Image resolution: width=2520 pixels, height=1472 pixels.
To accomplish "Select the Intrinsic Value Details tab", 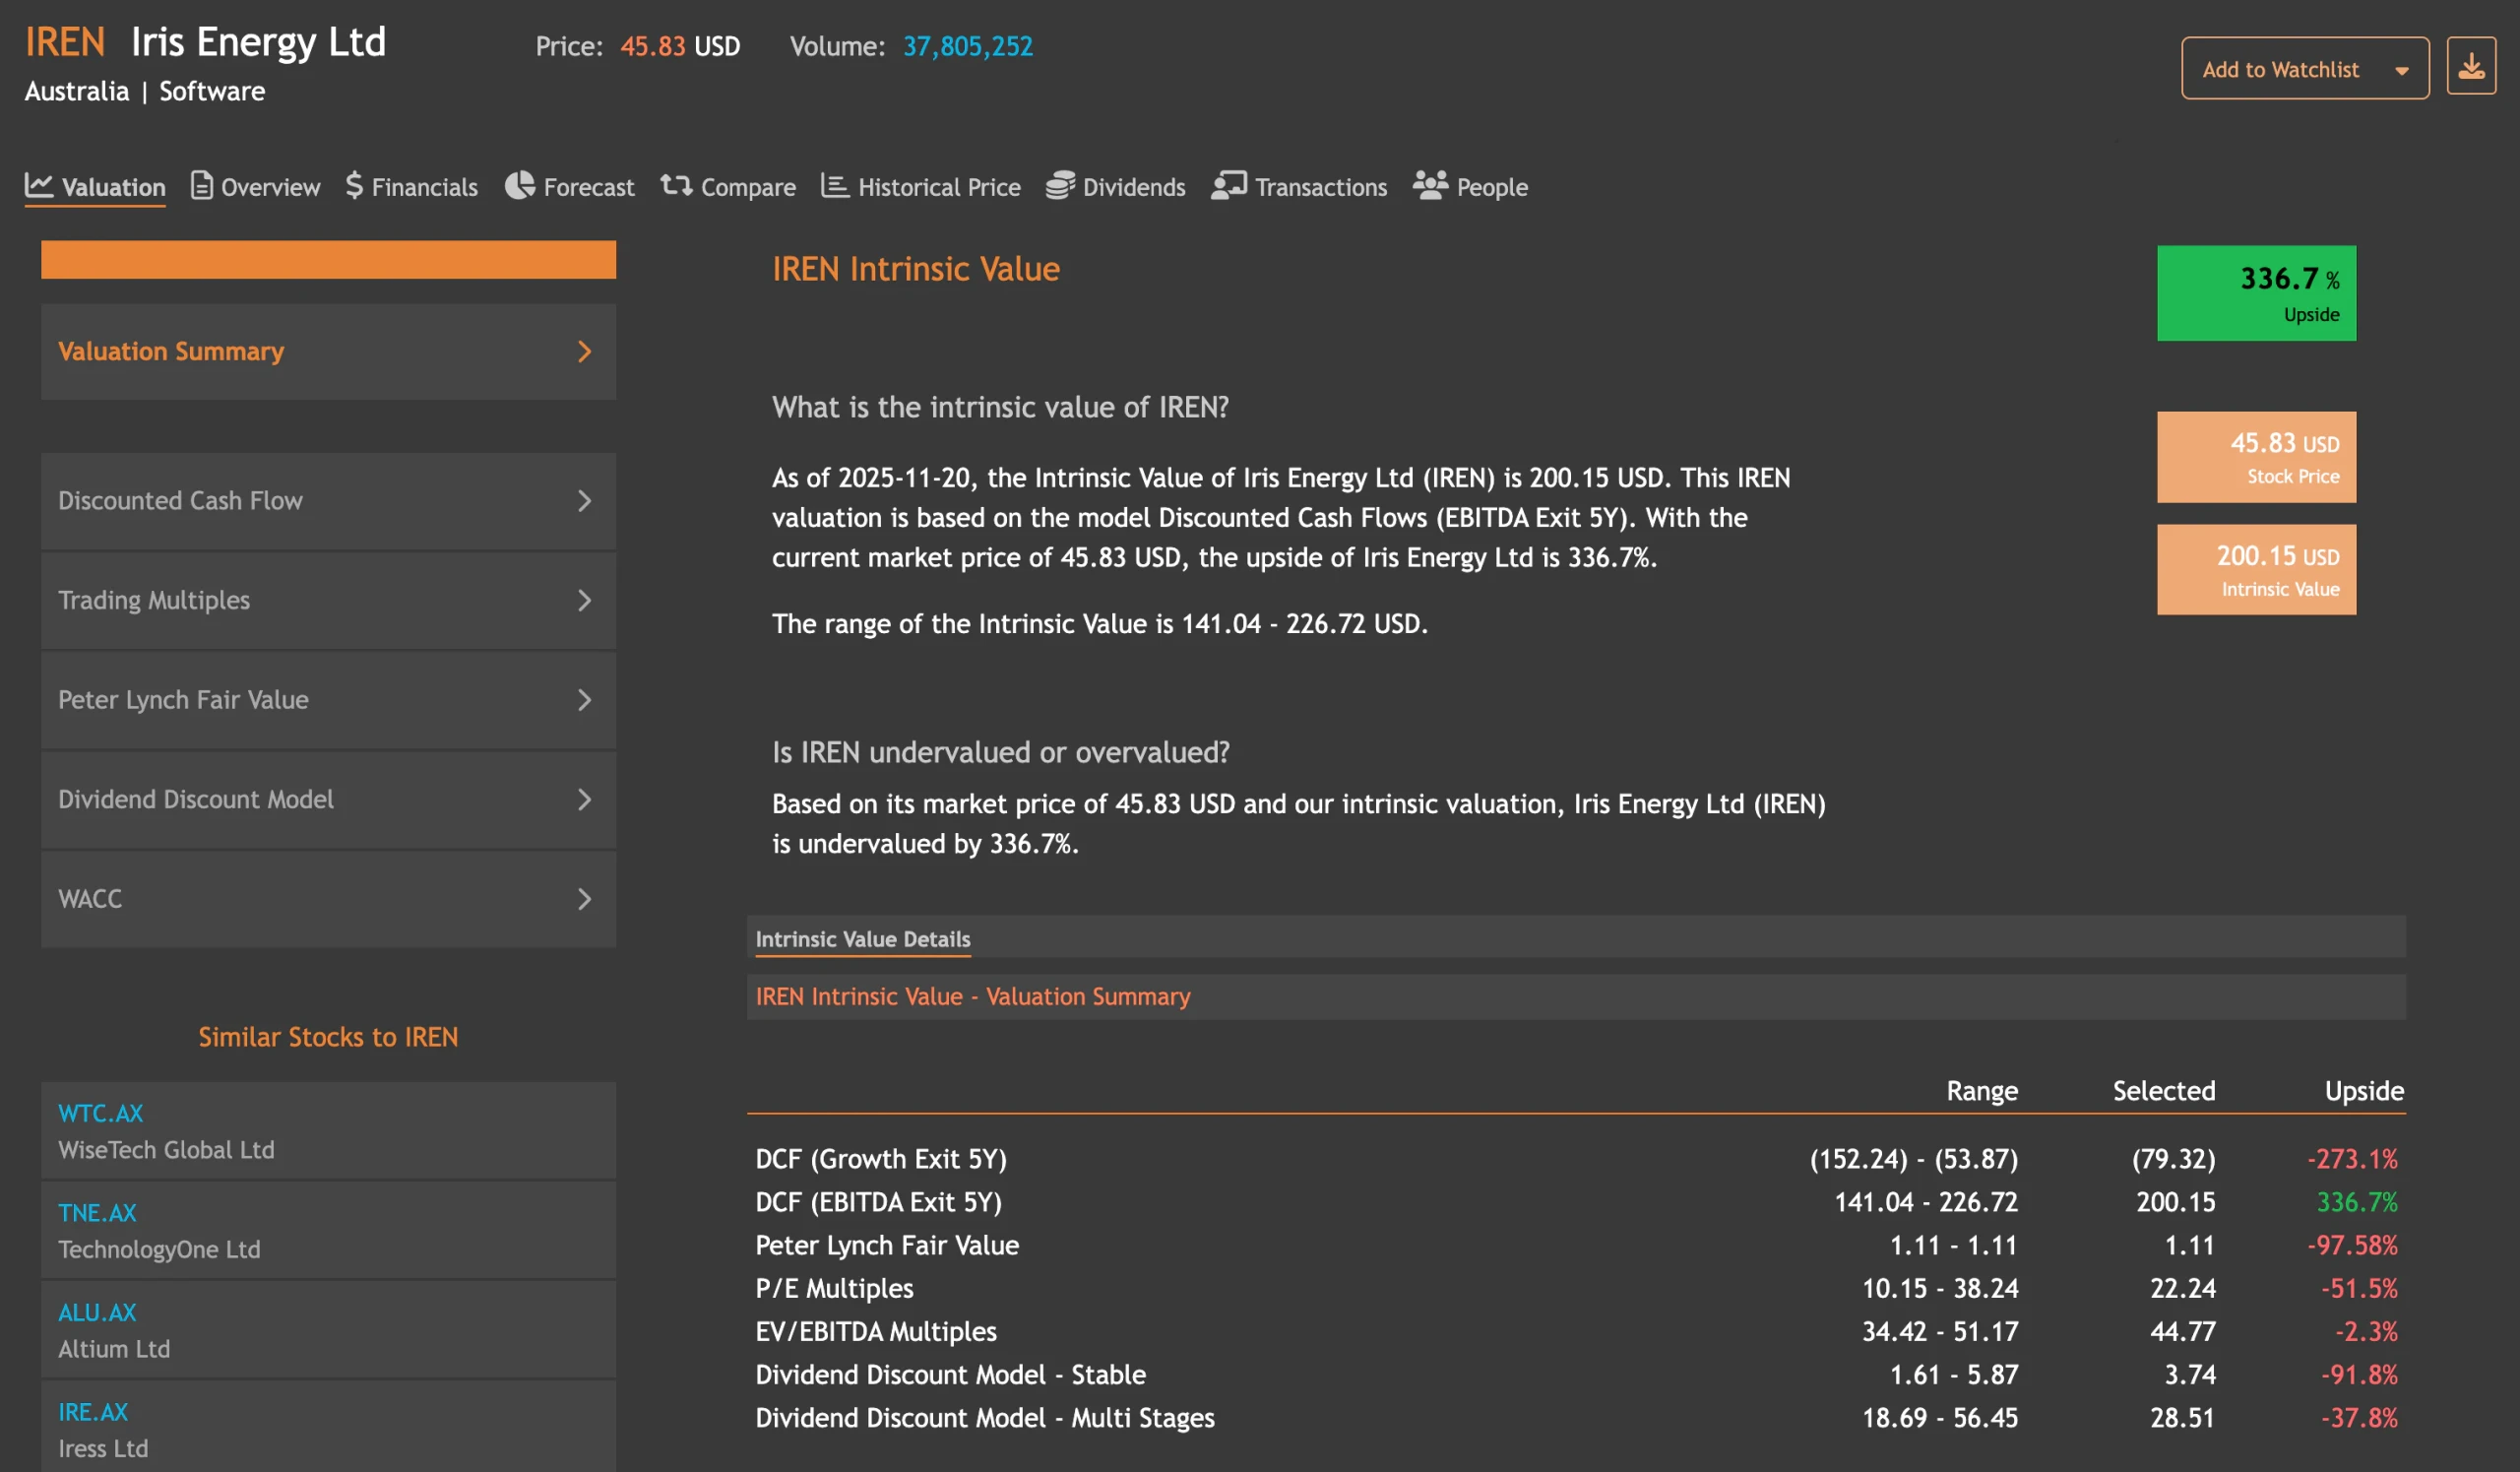I will coord(862,939).
